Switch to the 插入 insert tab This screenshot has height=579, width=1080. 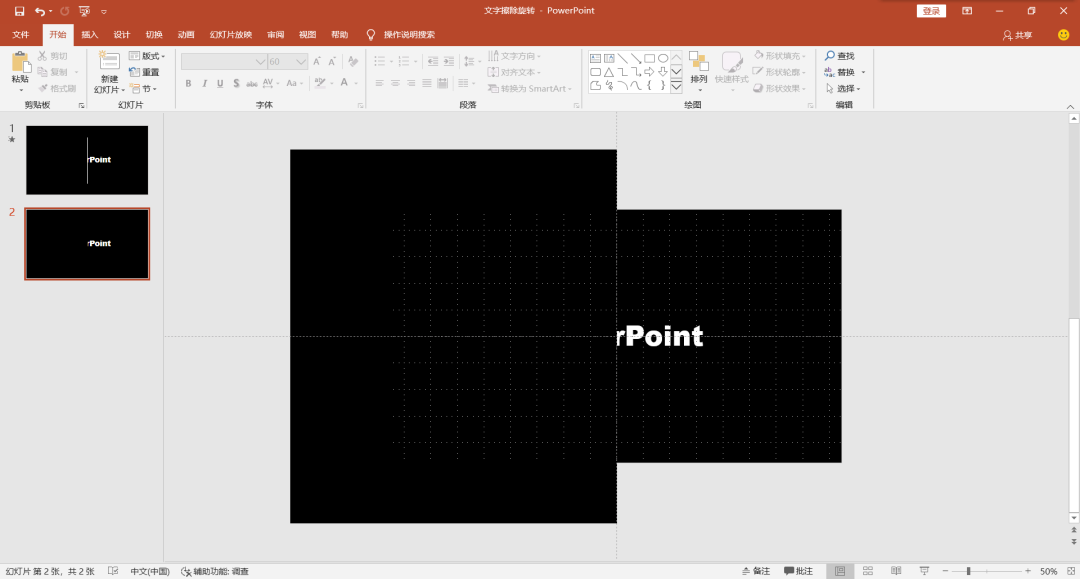90,35
